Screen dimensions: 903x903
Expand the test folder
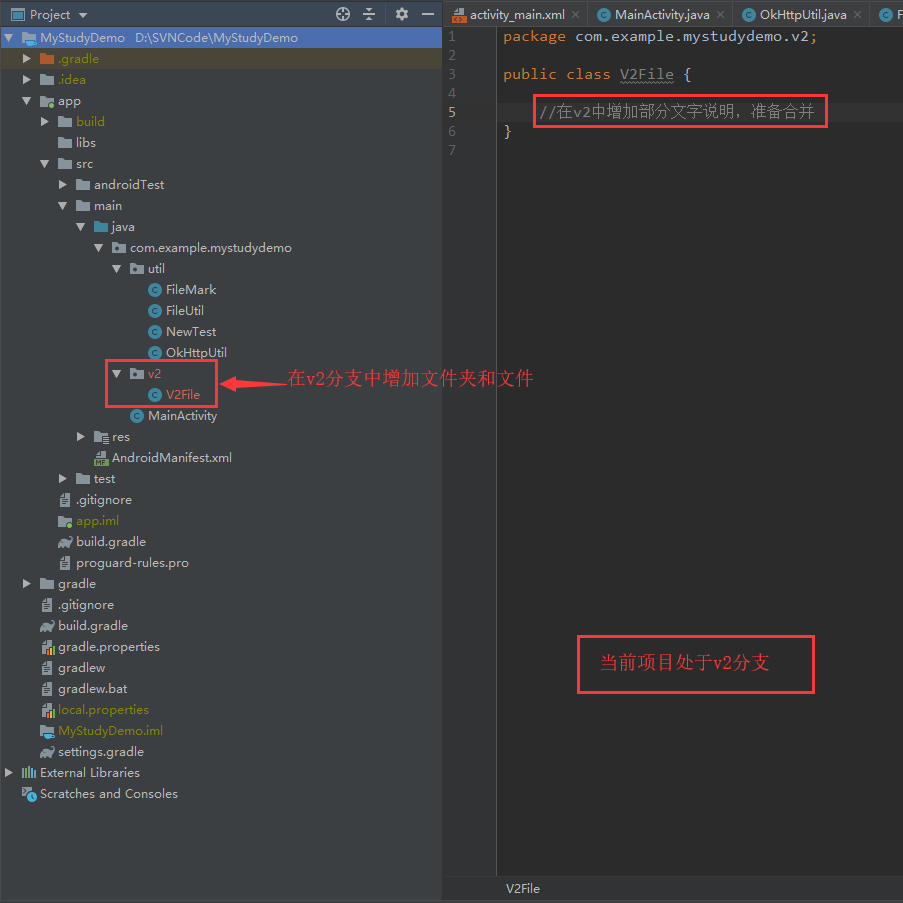coord(63,479)
